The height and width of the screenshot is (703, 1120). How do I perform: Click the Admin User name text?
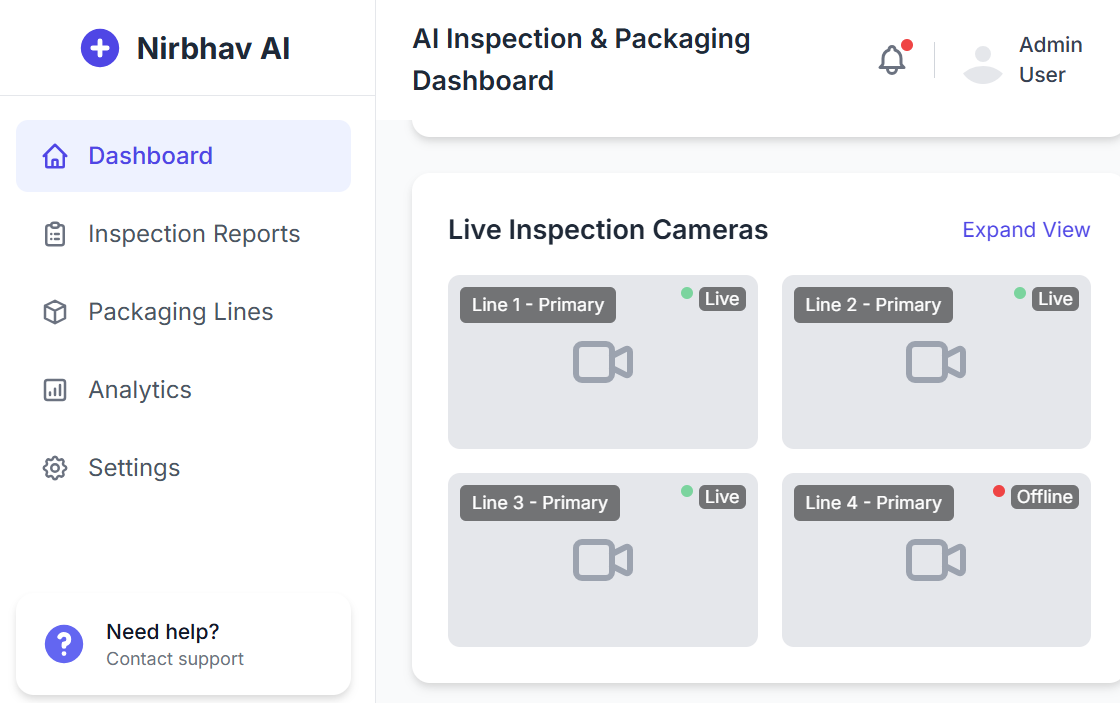tap(1050, 60)
